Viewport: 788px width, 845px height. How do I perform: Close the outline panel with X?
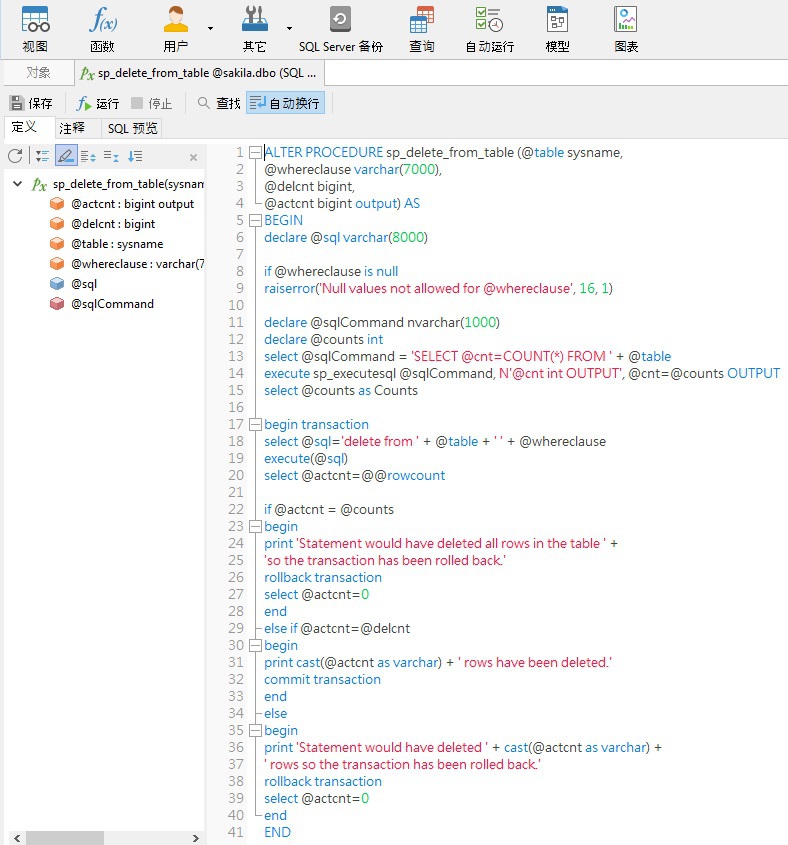(193, 157)
